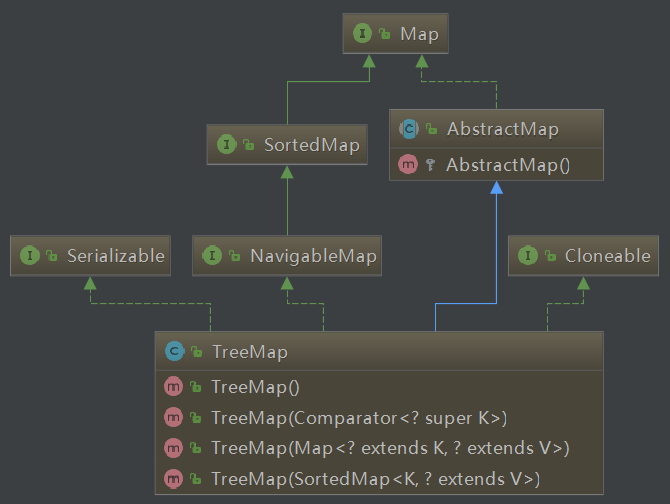Image resolution: width=670 pixels, height=504 pixels.
Task: Select the Cloneable interface node label
Action: tap(608, 256)
